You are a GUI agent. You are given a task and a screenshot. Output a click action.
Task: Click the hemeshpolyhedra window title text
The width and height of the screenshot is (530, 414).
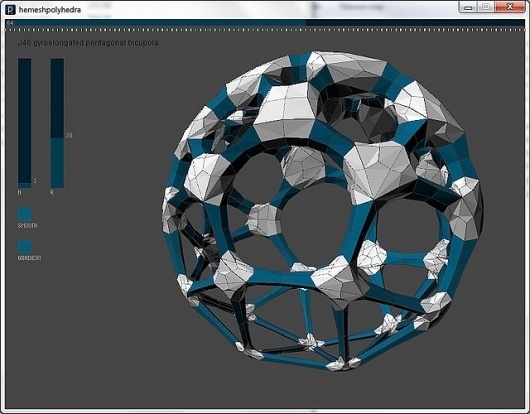tap(50, 10)
